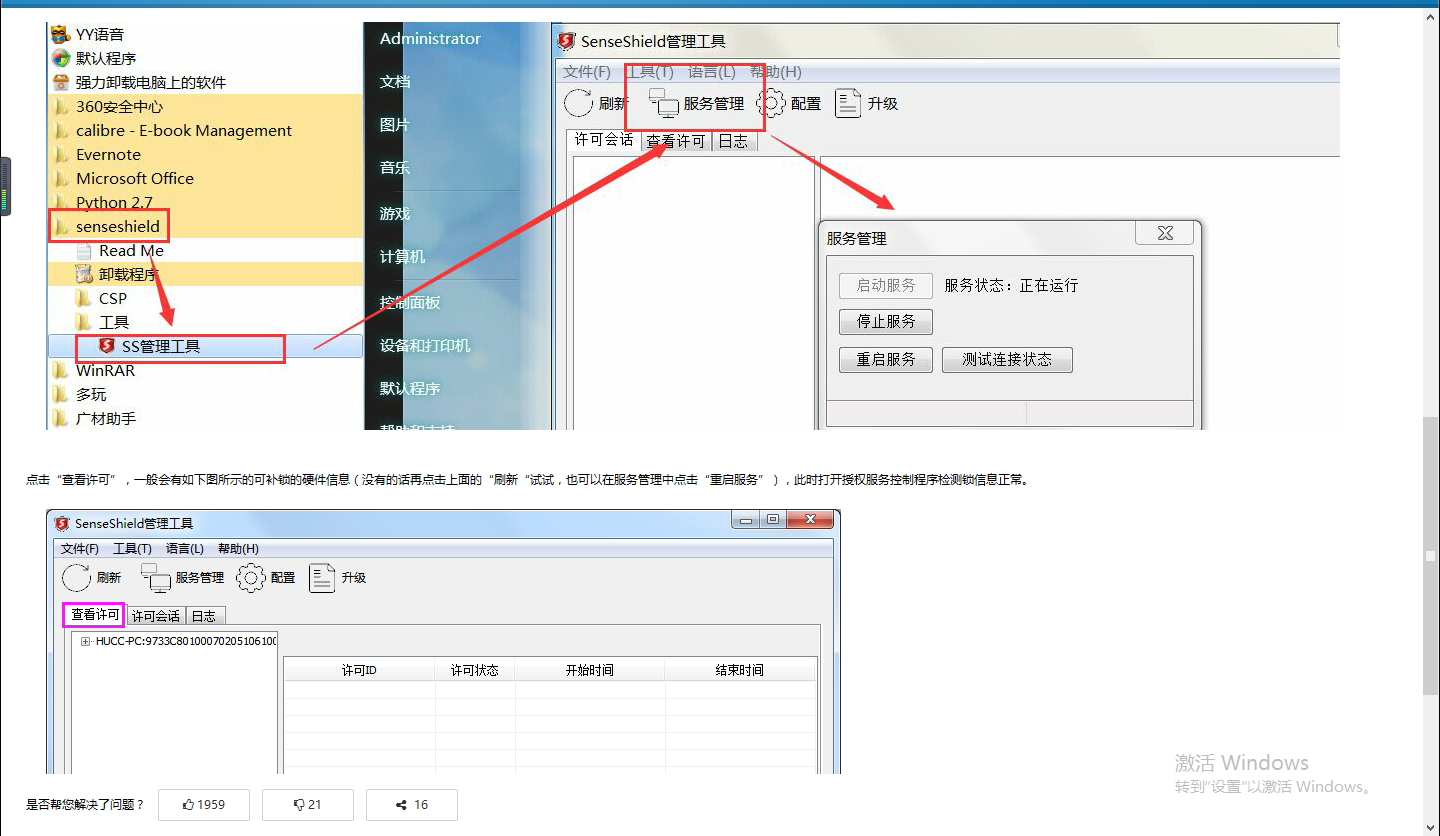
Task: Click the folder icon next to CSP
Action: click(84, 298)
